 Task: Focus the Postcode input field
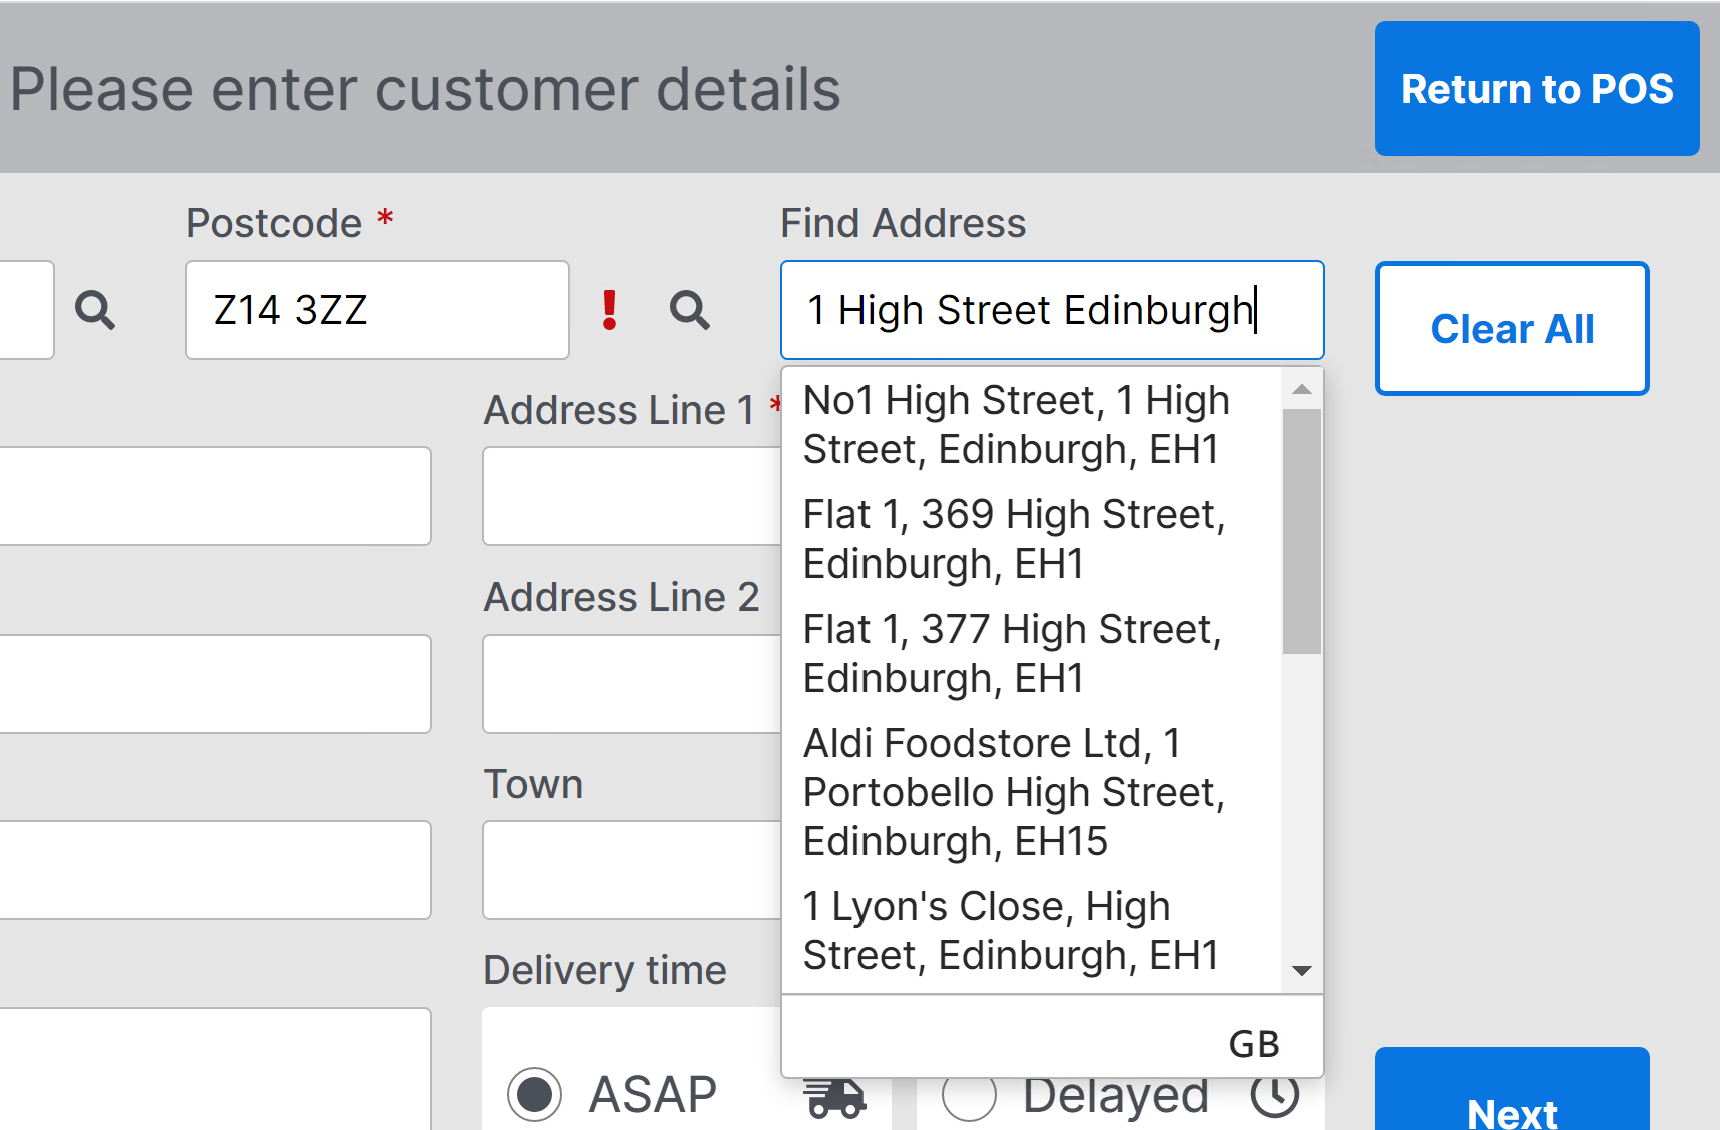(x=376, y=310)
